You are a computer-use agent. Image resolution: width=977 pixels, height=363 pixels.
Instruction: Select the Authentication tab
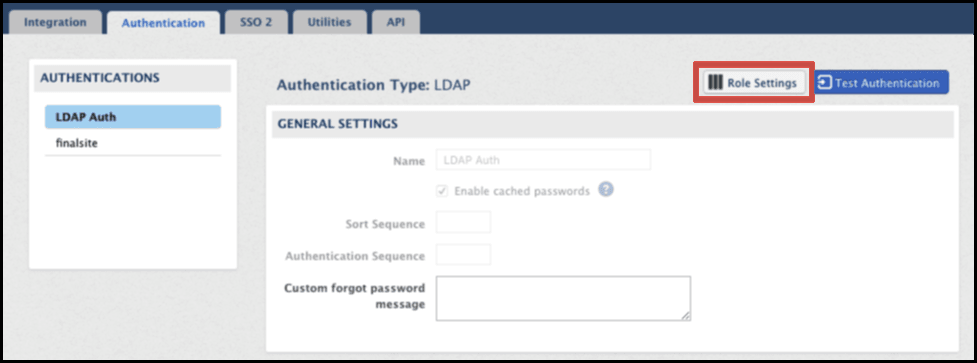click(x=163, y=23)
